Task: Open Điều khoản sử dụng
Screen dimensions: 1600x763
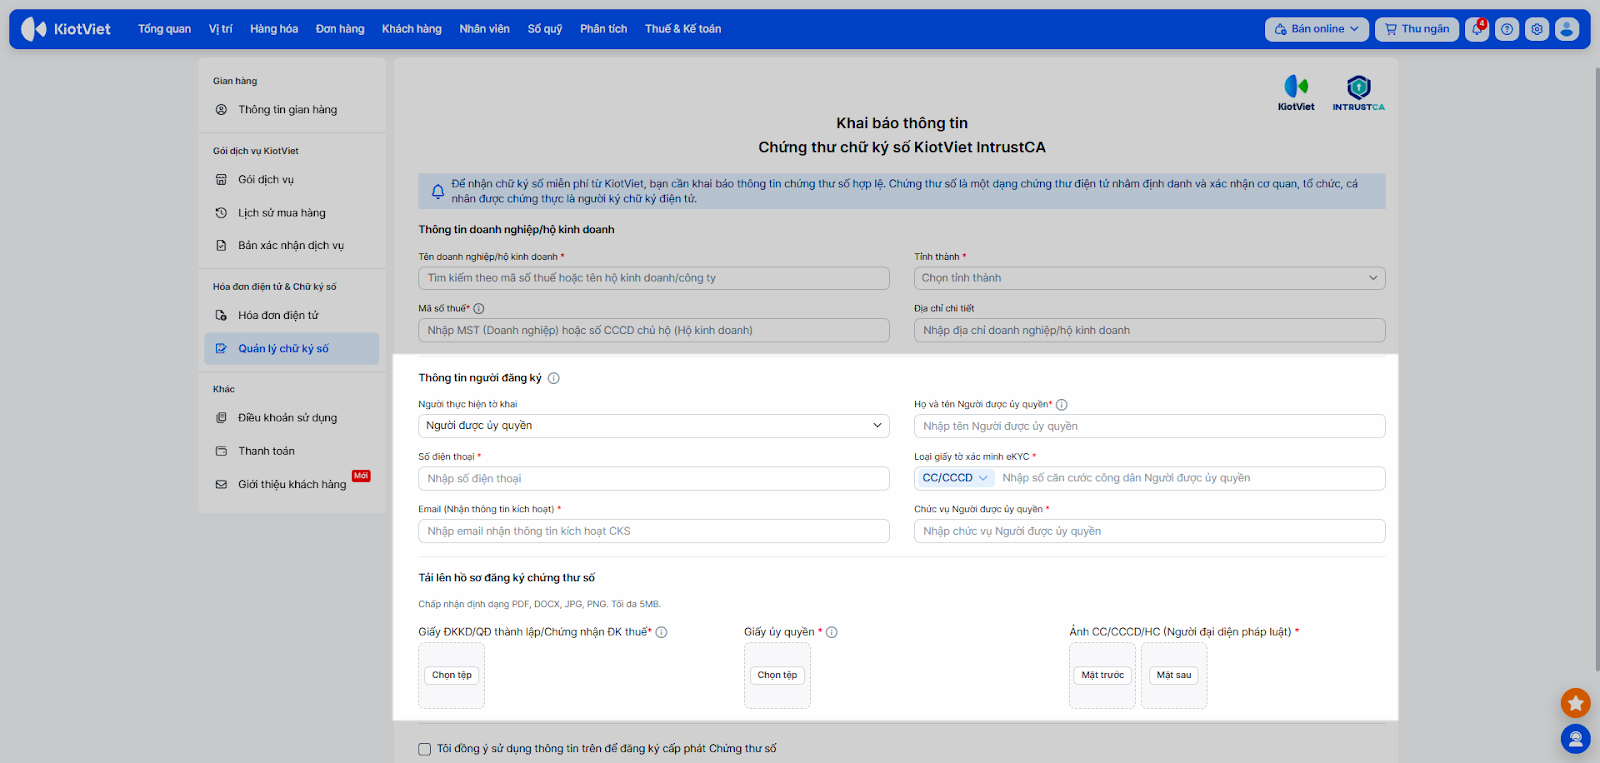Action: click(x=292, y=418)
